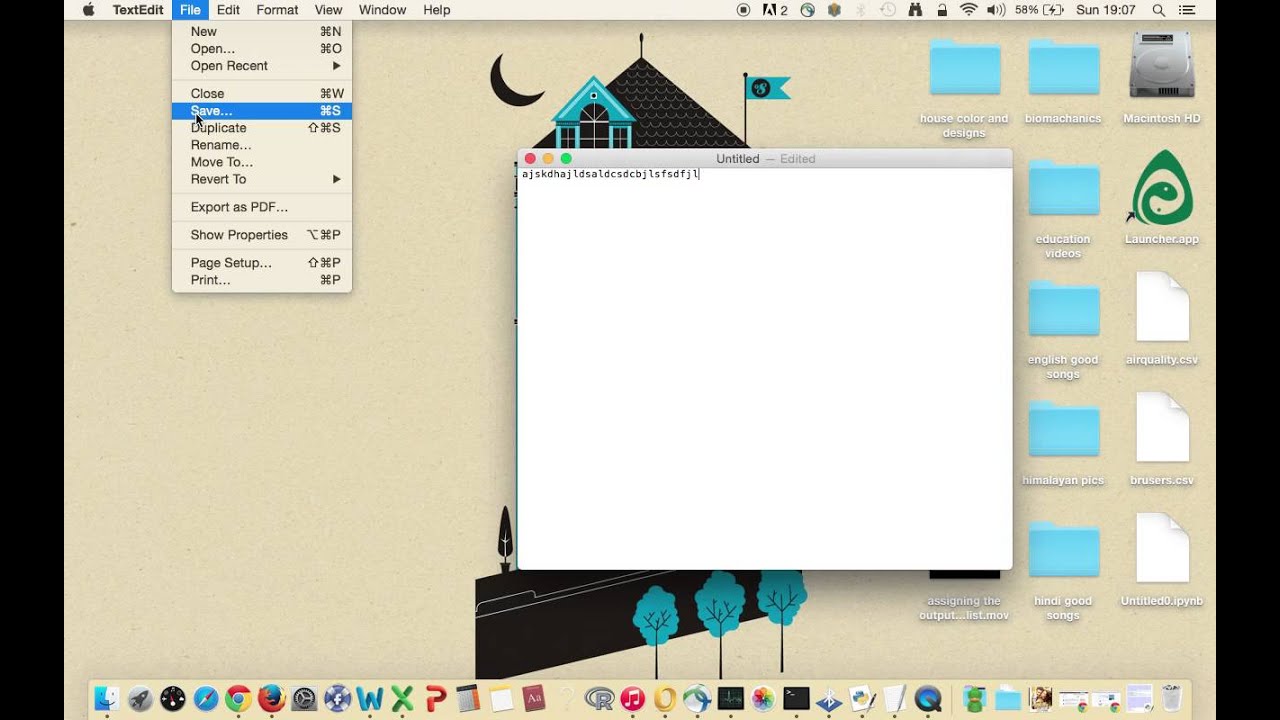Open System Preferences gear in dock
Screen dimensions: 1280x720
click(x=304, y=698)
